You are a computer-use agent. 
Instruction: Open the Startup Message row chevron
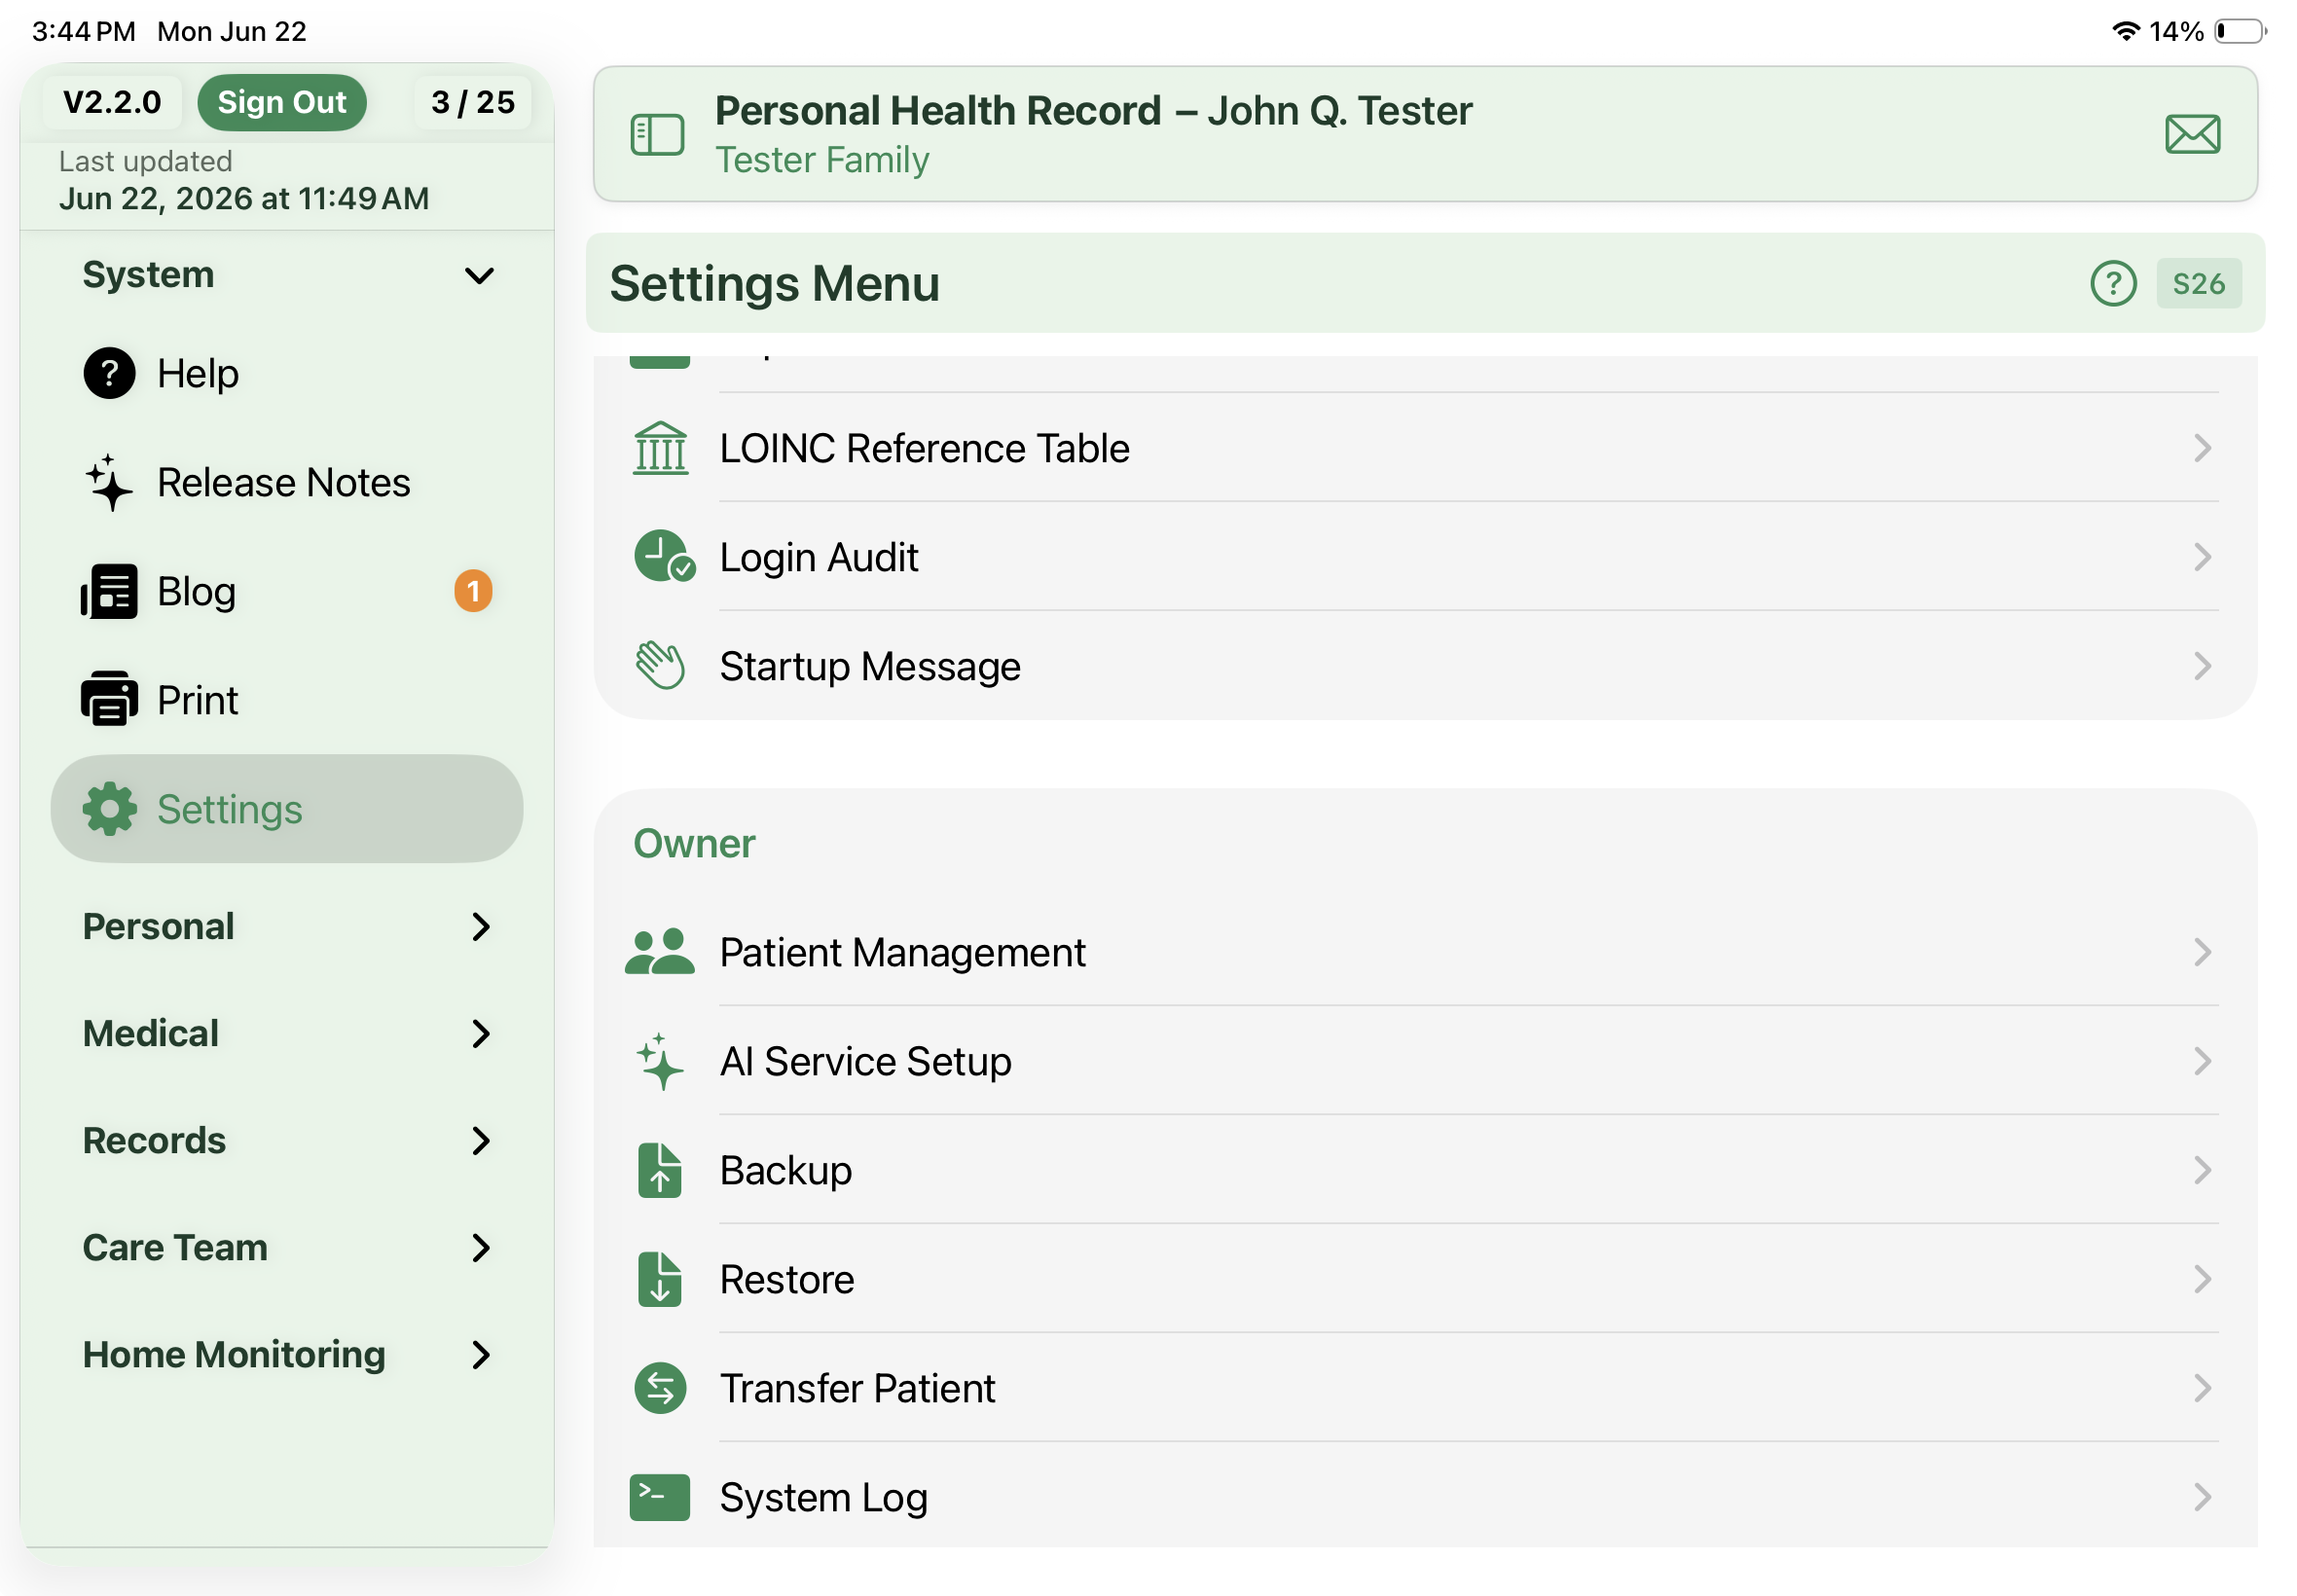click(2201, 665)
